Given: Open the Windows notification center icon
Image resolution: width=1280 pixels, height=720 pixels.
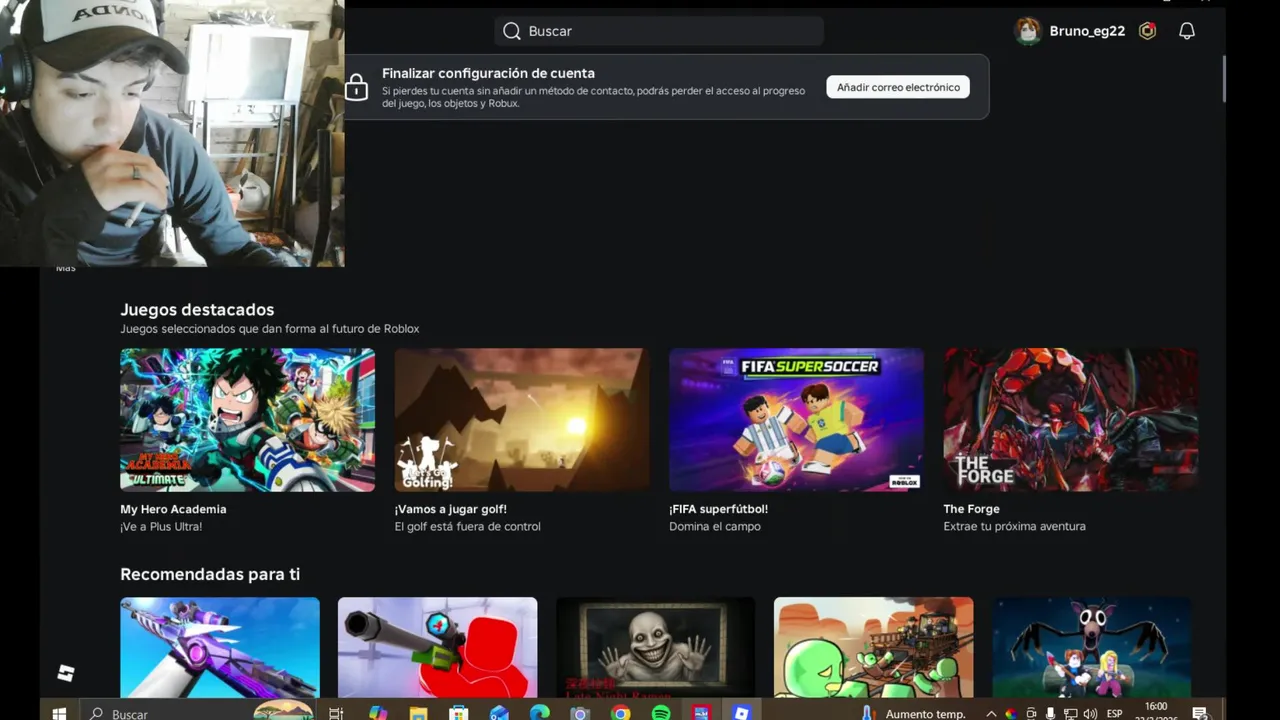Looking at the screenshot, I should coord(1200,713).
